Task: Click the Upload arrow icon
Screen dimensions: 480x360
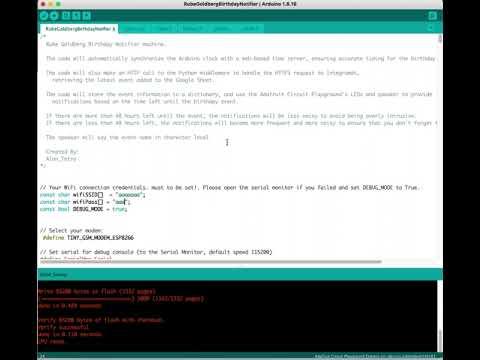Action: [x=54, y=16]
